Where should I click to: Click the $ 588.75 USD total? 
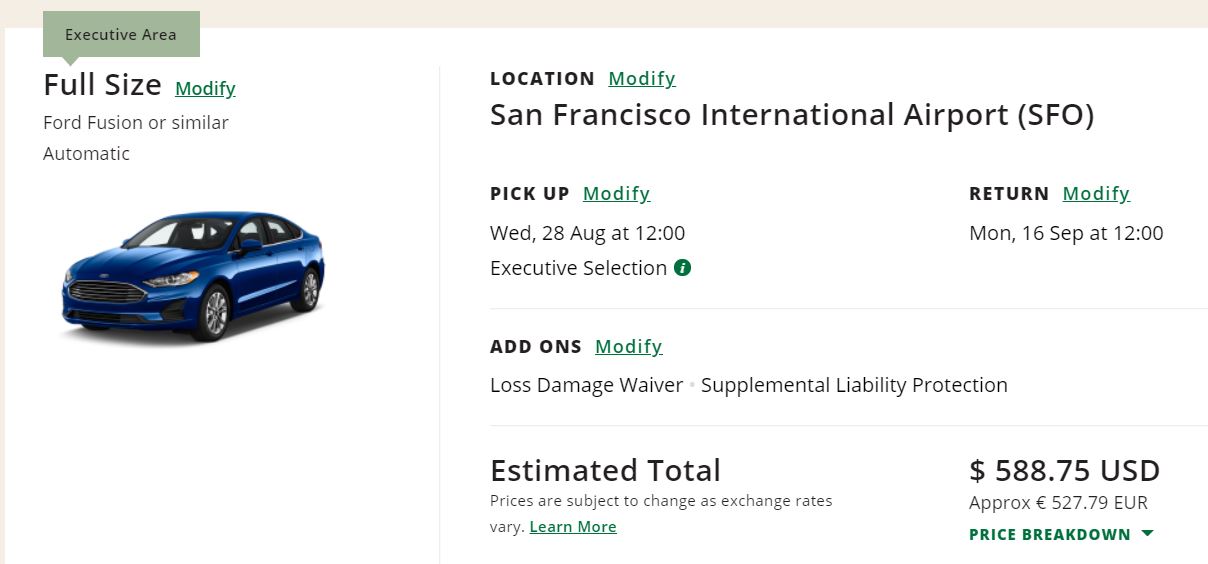tap(1064, 470)
